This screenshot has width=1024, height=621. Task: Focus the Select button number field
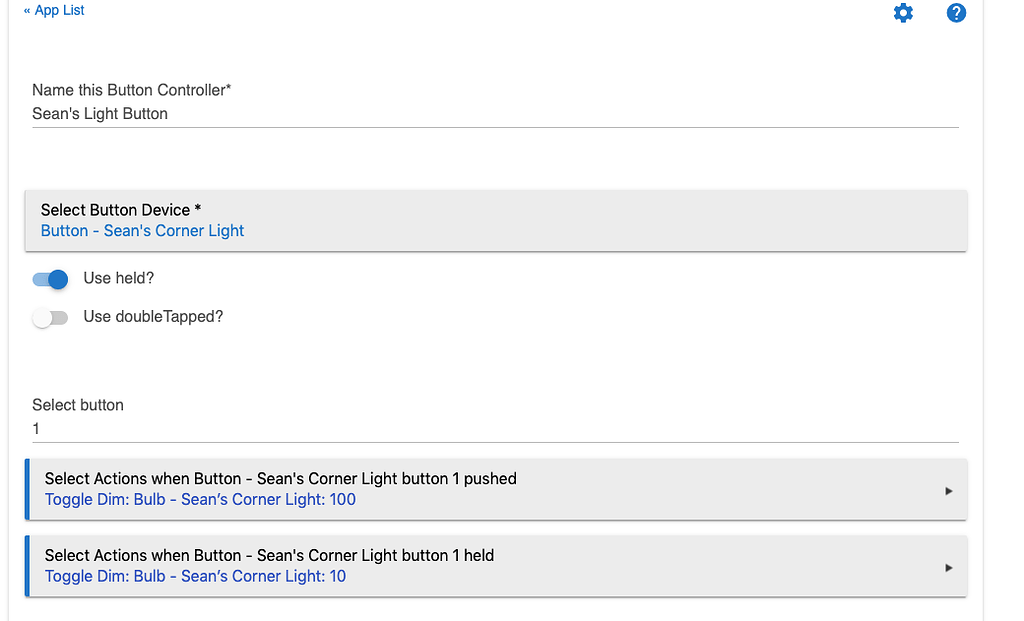495,429
